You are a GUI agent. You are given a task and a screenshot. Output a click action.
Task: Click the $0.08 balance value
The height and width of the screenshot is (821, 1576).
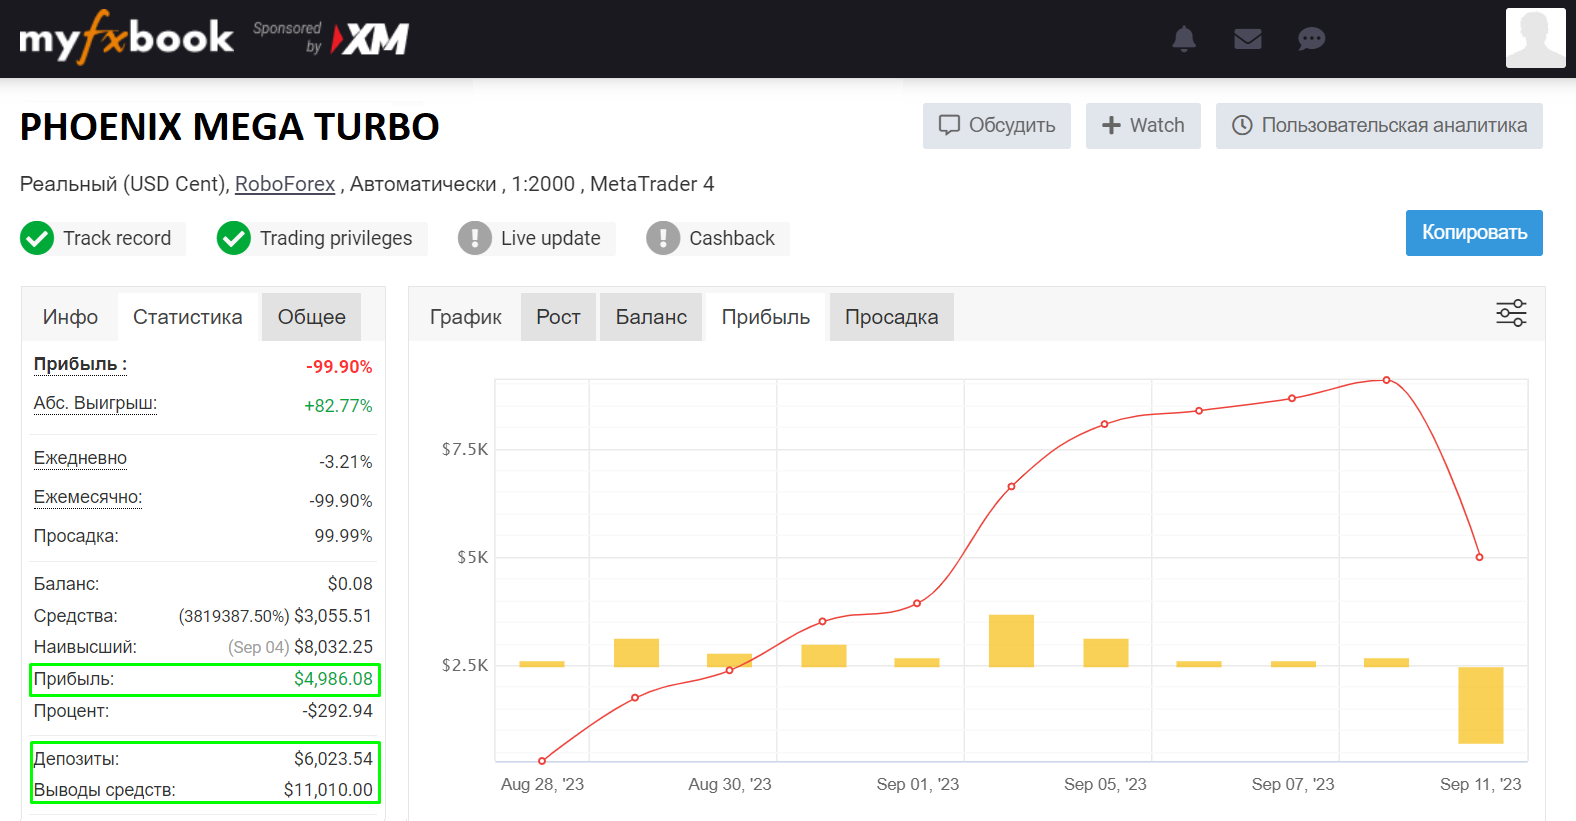pyautogui.click(x=350, y=584)
